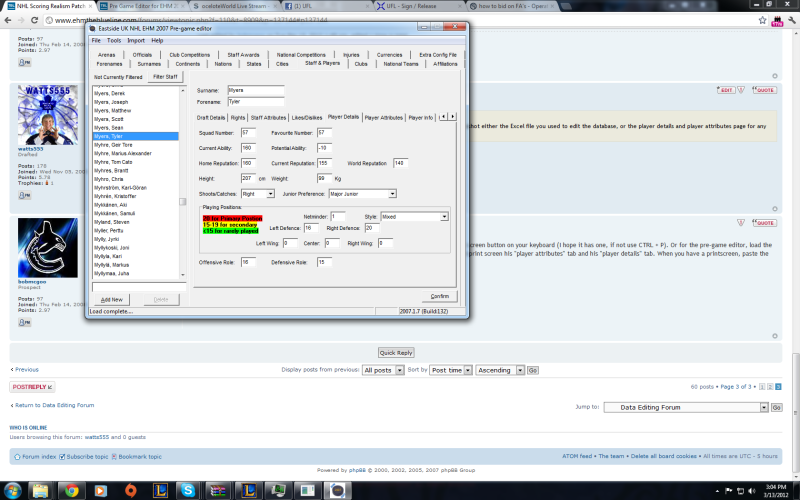Click the QUOTE button on watts555's post
The width and height of the screenshot is (800, 500).
click(x=764, y=90)
